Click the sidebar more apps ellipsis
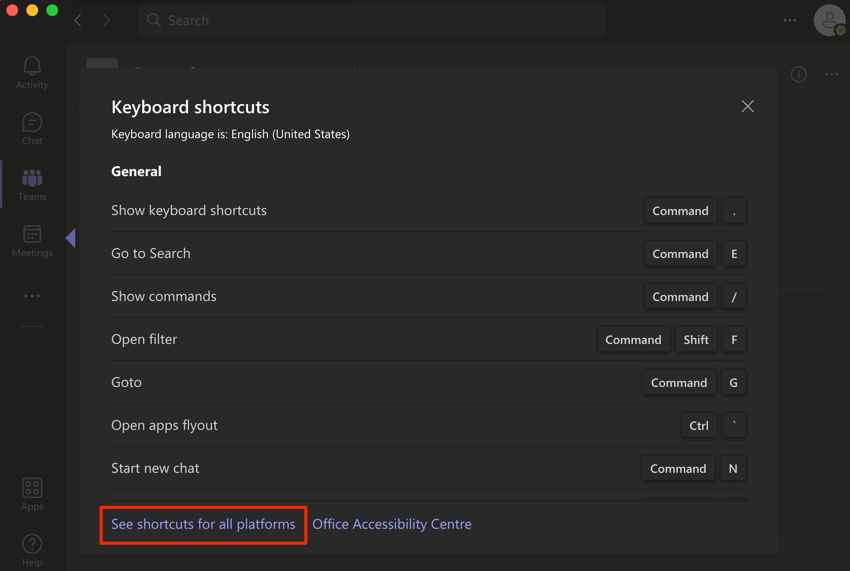 pyautogui.click(x=32, y=296)
